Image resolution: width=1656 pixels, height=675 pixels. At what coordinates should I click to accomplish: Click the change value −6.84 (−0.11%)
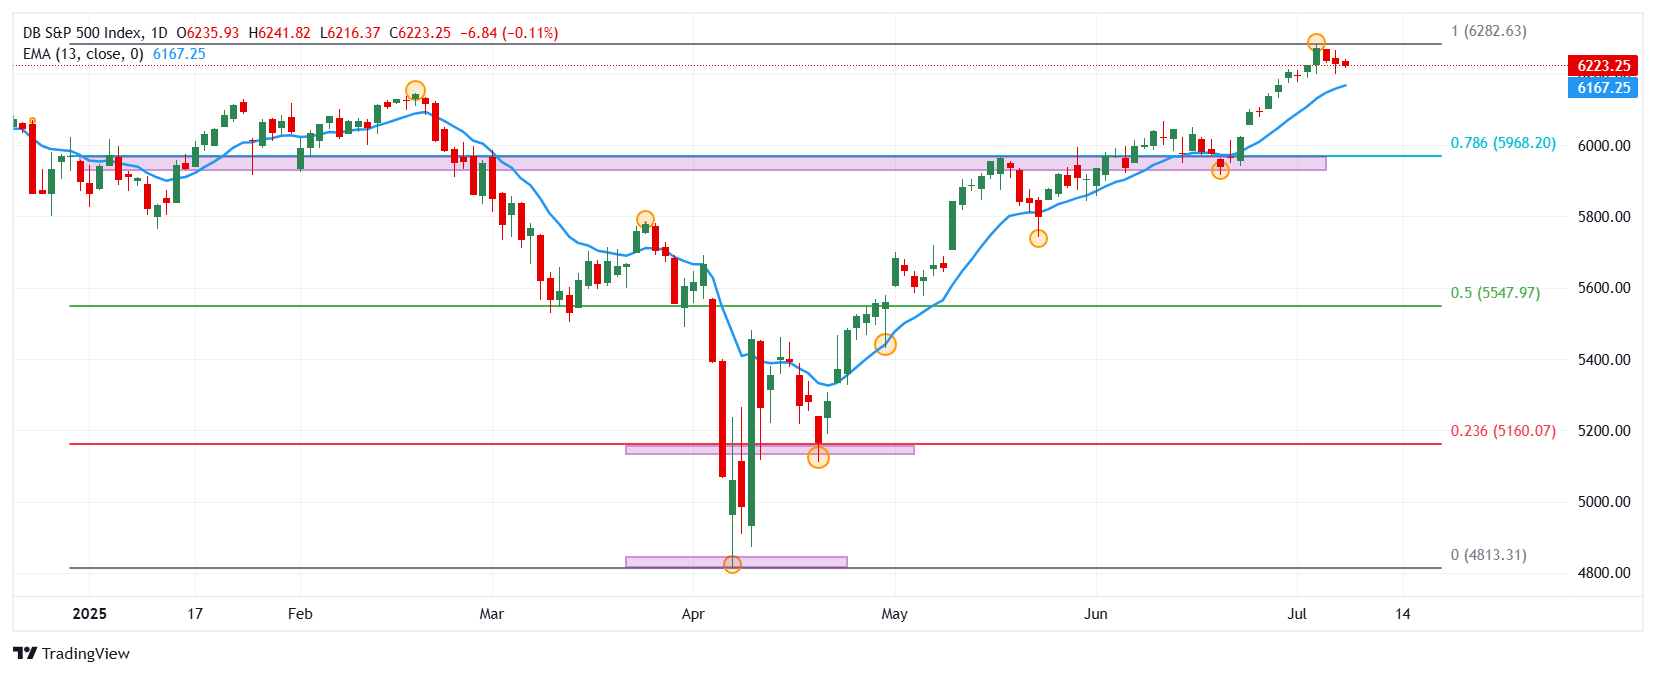pos(509,33)
